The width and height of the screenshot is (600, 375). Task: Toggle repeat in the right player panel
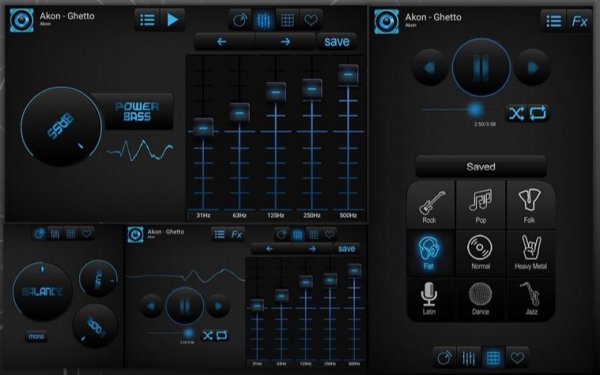(x=538, y=113)
